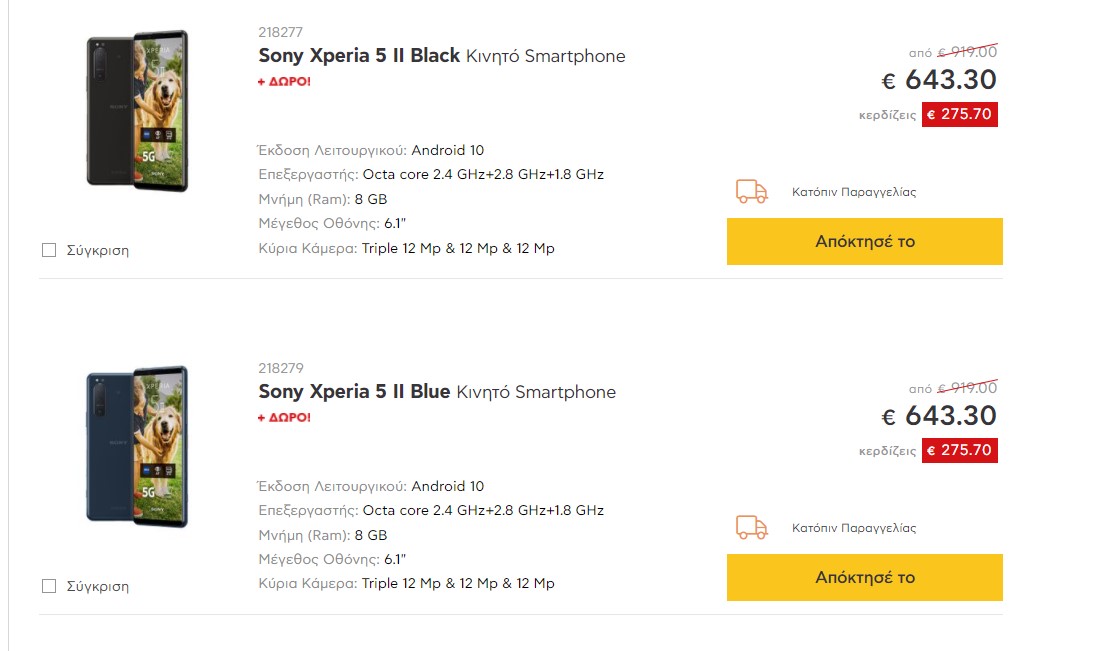This screenshot has height=651, width=1104.
Task: Click € 643.30 price of Black Xperia
Action: [939, 80]
